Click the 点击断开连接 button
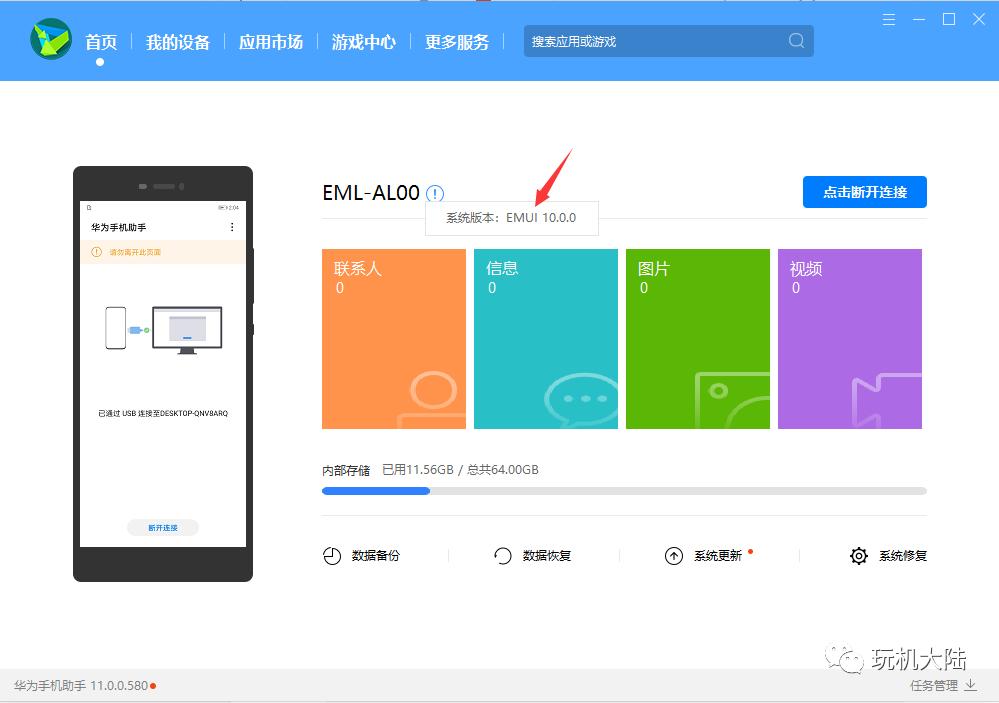The width and height of the screenshot is (999, 703). (x=863, y=192)
